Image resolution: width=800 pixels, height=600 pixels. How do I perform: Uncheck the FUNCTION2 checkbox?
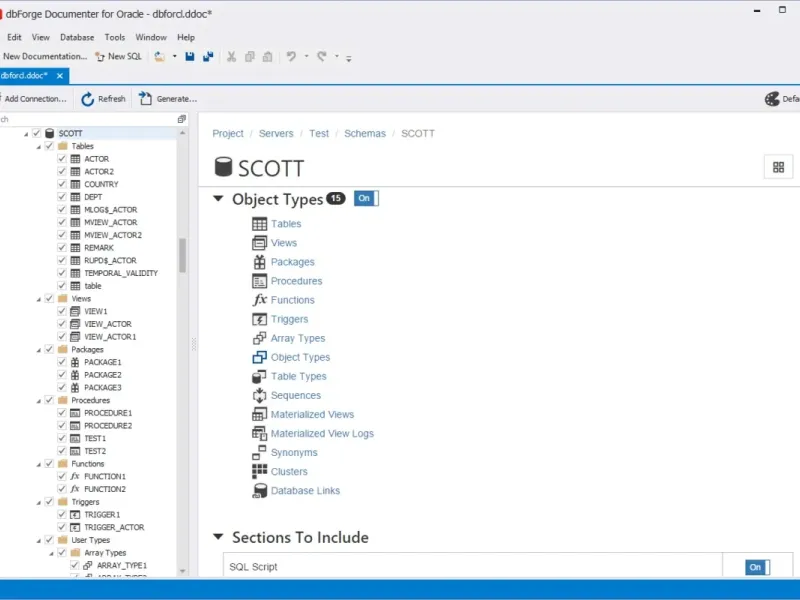[x=62, y=489]
